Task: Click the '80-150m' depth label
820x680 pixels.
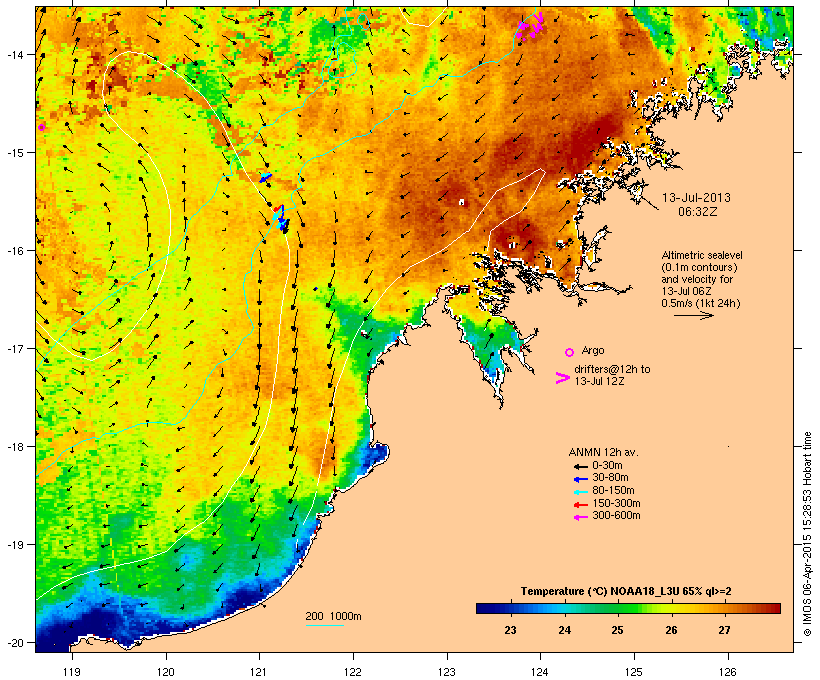Action: click(613, 491)
